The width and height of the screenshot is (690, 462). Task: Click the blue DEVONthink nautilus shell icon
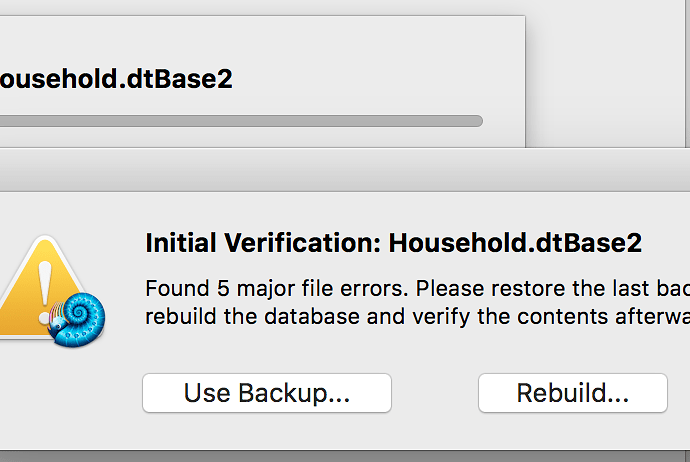point(77,319)
